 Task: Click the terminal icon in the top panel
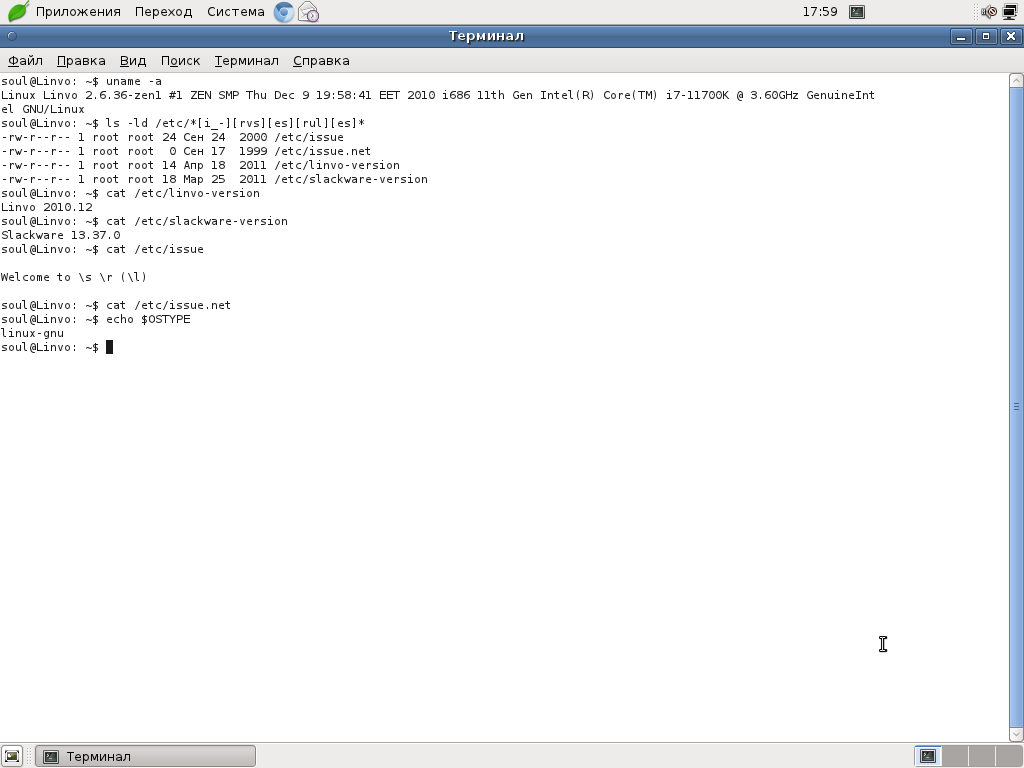click(x=857, y=12)
